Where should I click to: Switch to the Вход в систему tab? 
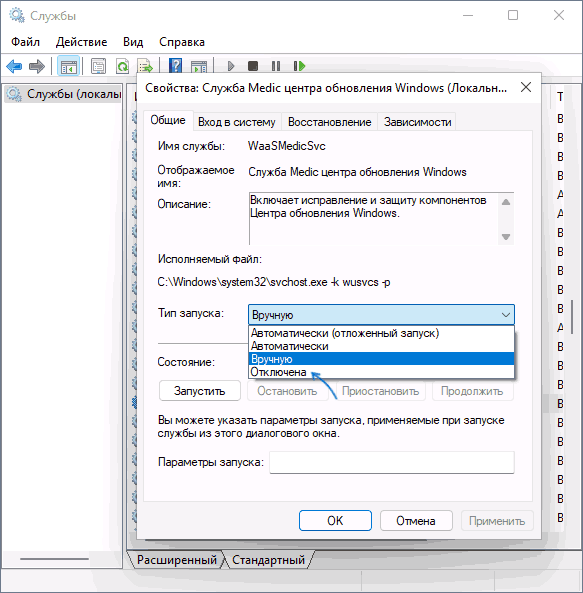237,122
